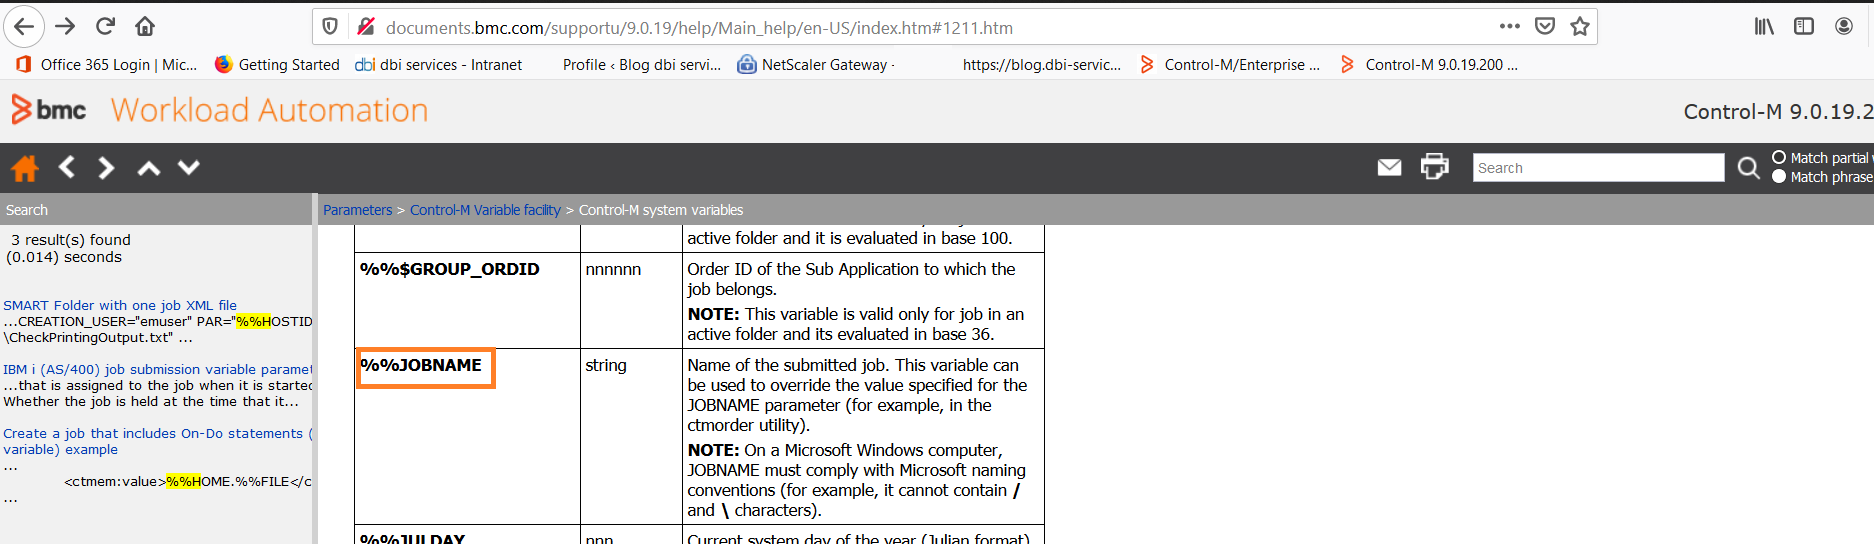Save page to Pocket
Screen dimensions: 1874x544
(x=1545, y=27)
